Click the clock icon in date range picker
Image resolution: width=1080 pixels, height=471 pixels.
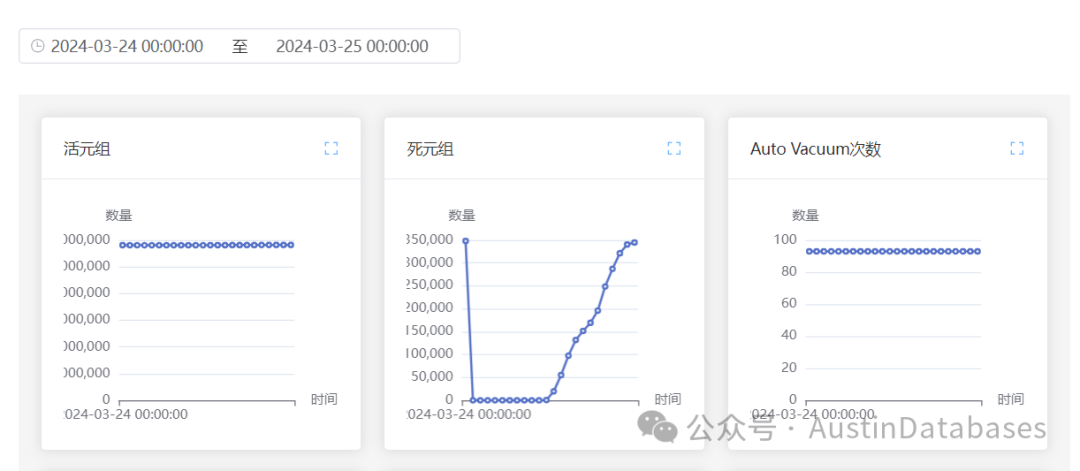38,46
